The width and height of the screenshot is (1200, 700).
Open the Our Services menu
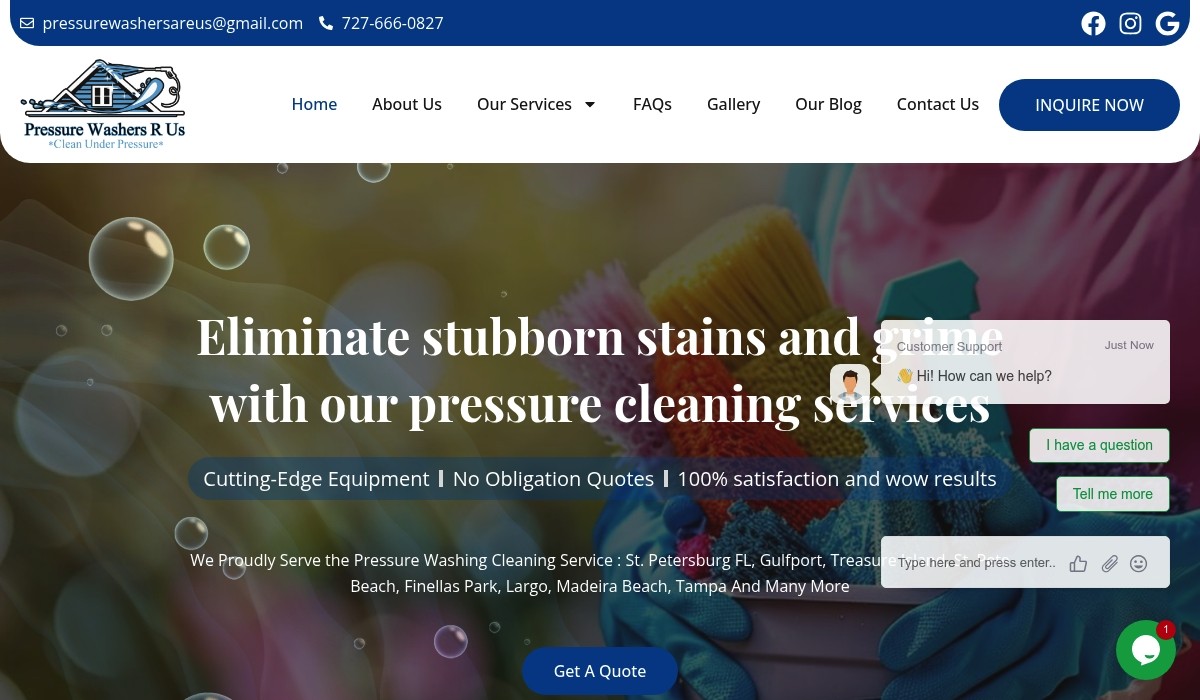(524, 104)
